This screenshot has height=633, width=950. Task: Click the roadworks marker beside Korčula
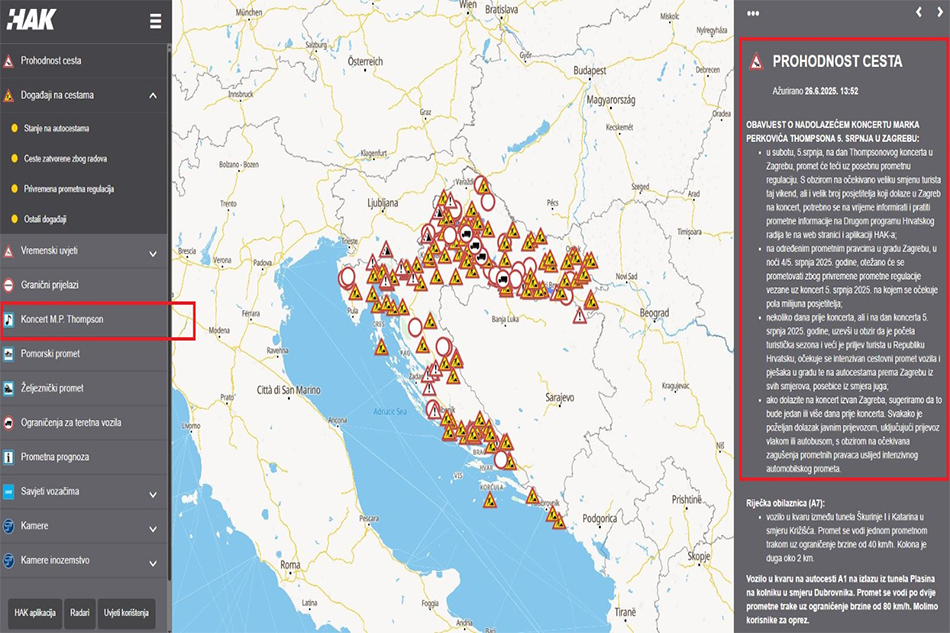coord(490,500)
